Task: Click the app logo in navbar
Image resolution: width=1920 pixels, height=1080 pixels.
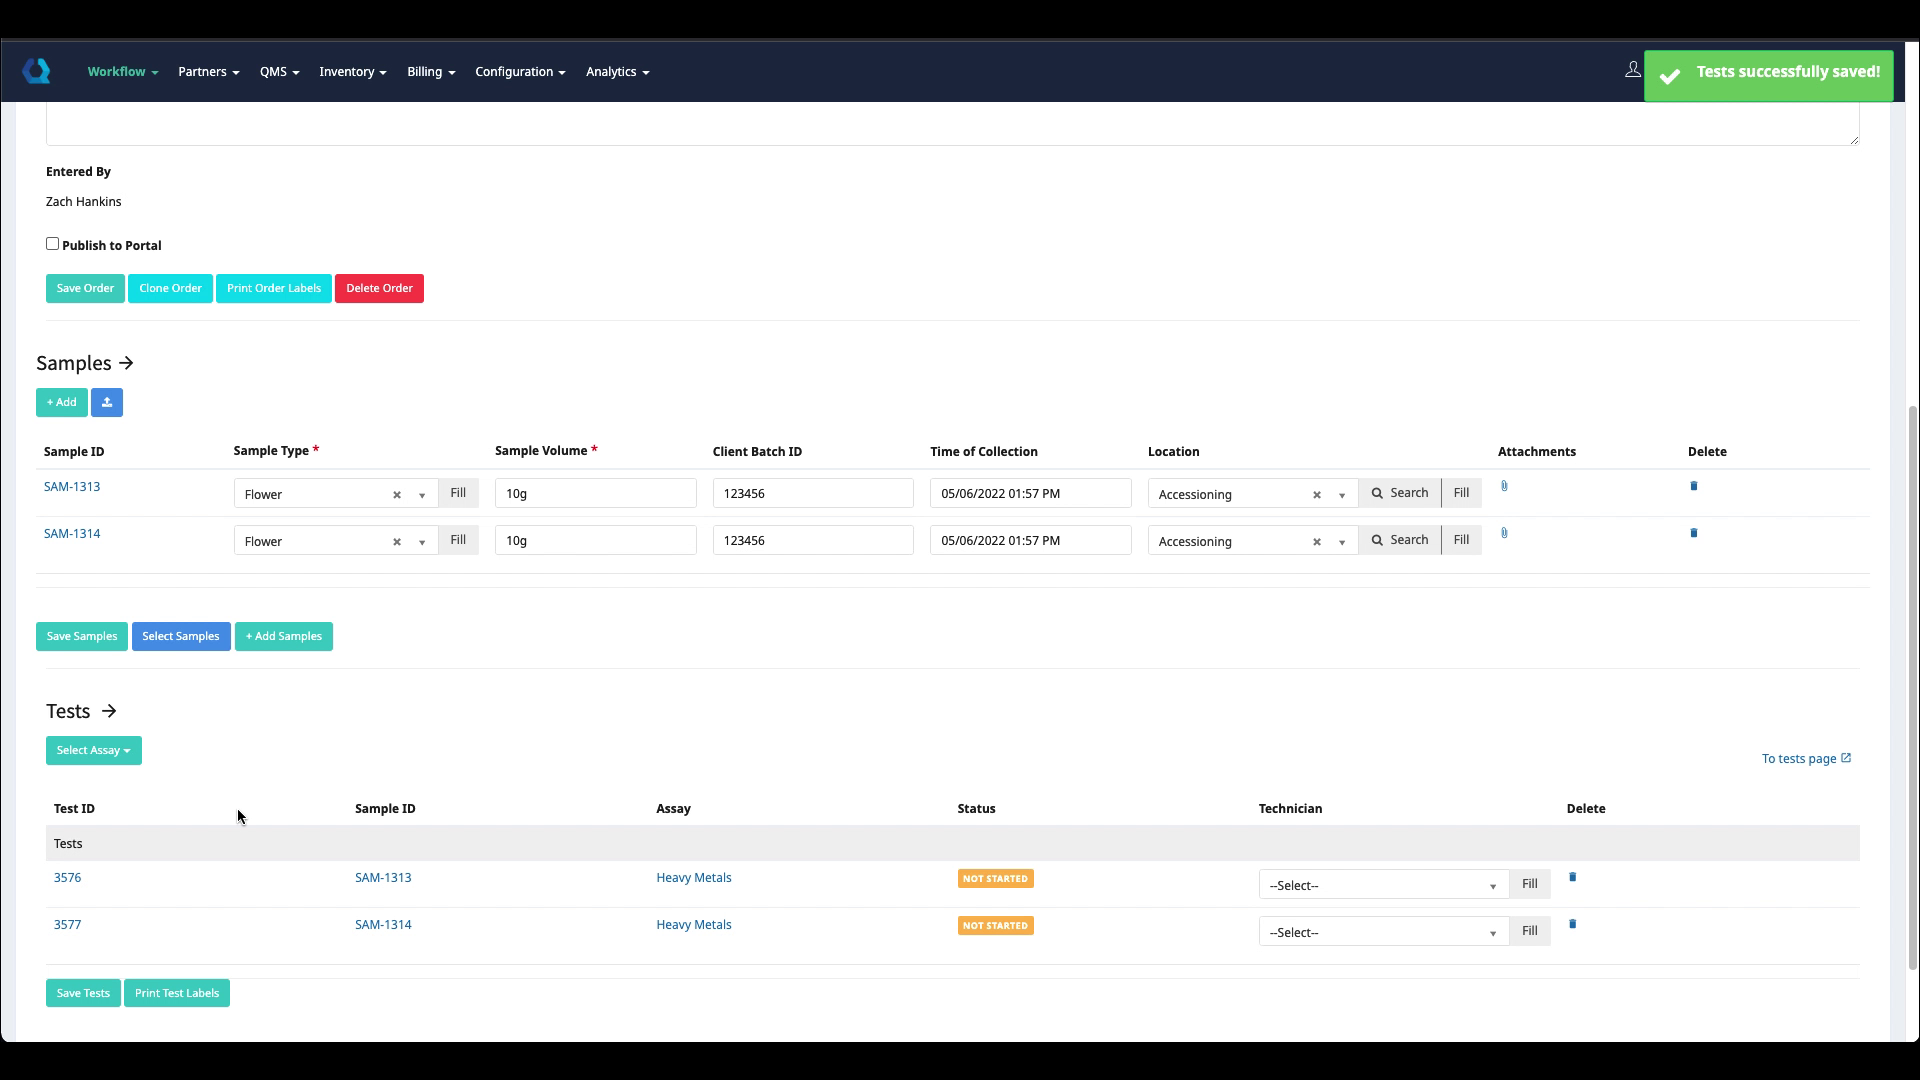Action: point(37,71)
